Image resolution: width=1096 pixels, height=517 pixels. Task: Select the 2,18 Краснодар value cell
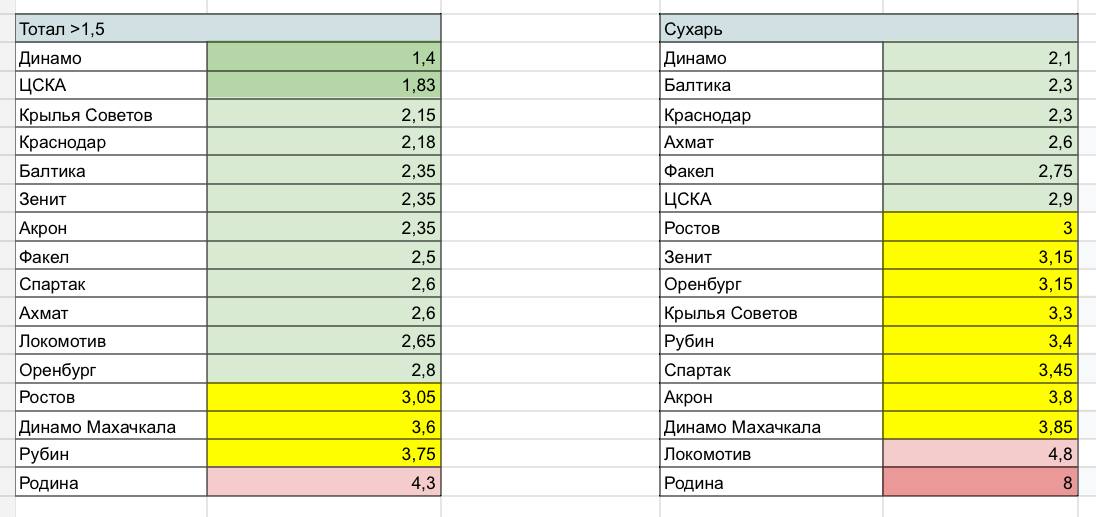pos(324,143)
